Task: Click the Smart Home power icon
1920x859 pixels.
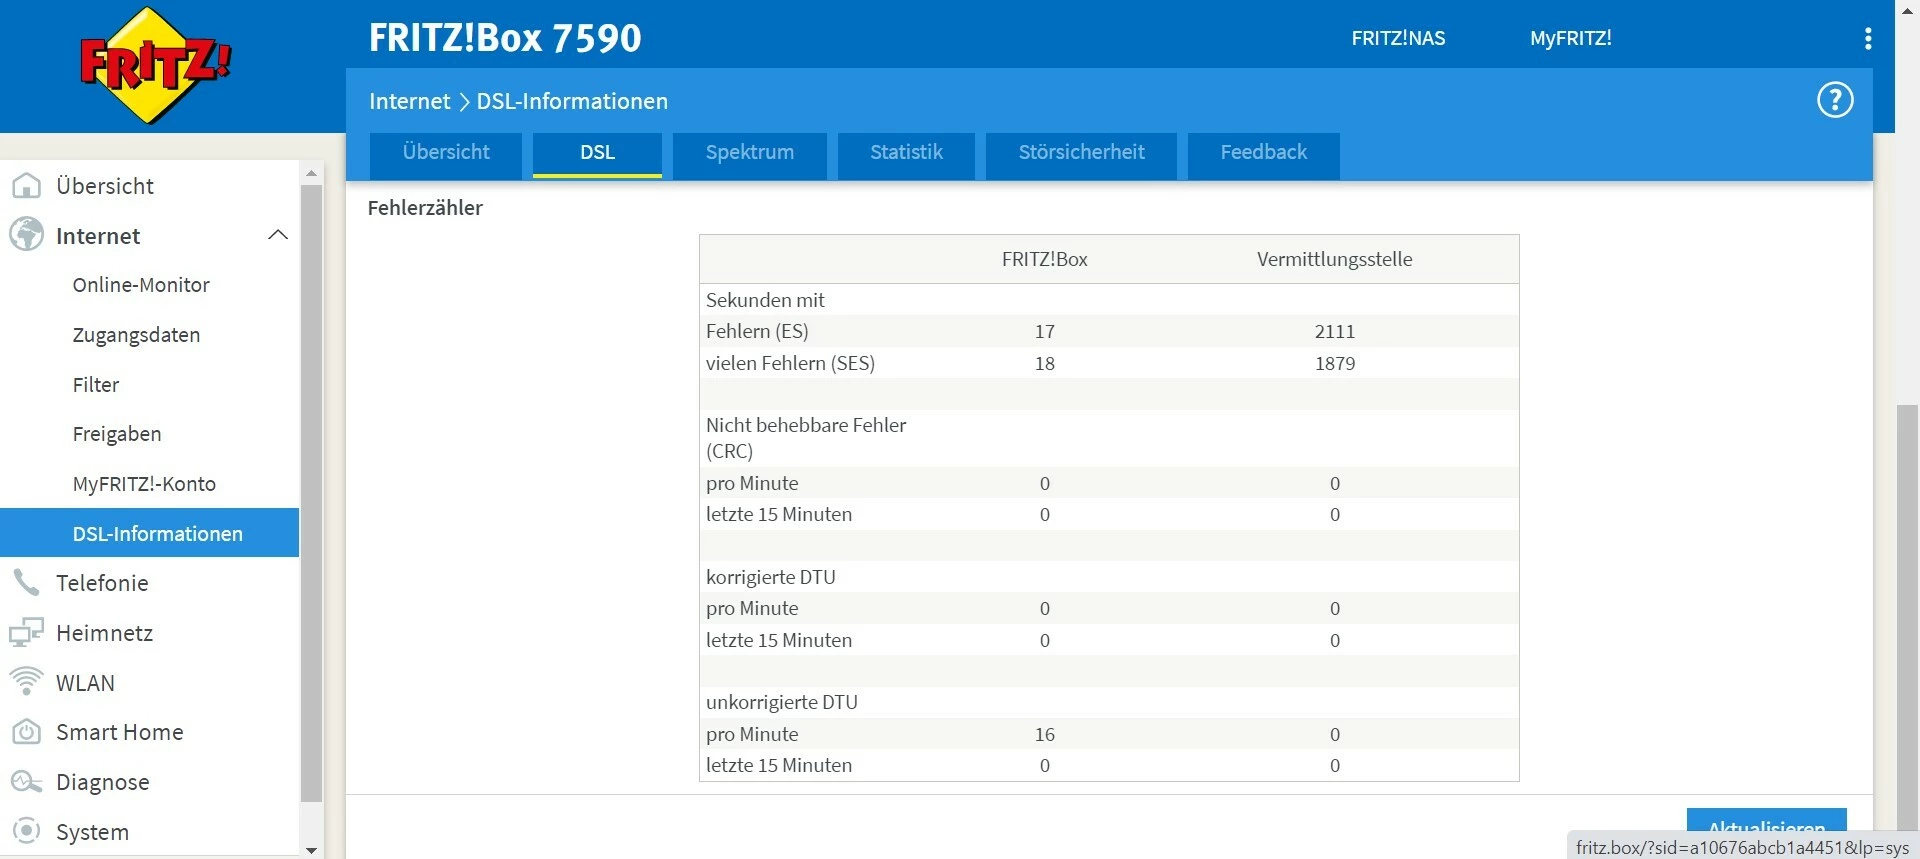Action: pos(26,732)
